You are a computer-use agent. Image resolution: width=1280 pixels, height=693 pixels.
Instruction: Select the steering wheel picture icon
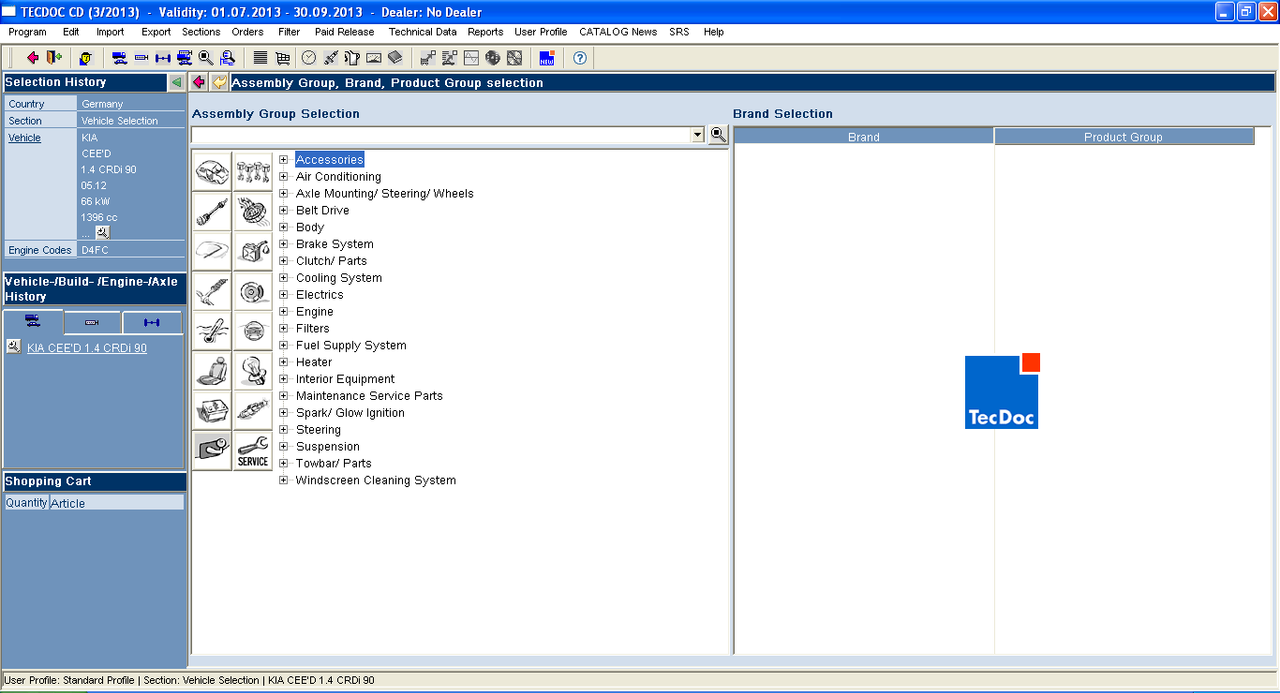click(x=253, y=331)
